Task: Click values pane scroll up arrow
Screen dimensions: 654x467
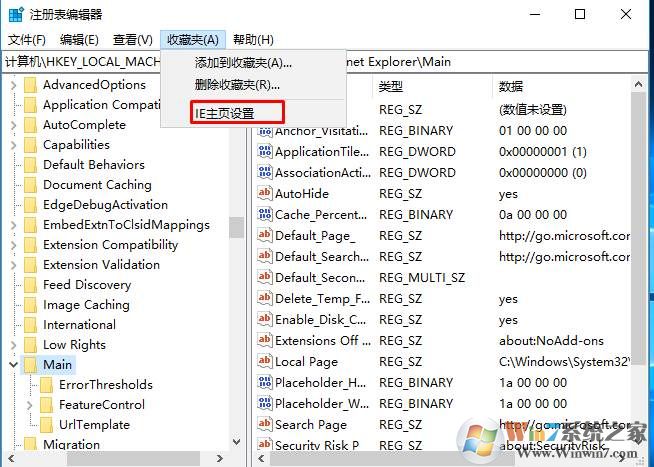Action: (x=638, y=85)
